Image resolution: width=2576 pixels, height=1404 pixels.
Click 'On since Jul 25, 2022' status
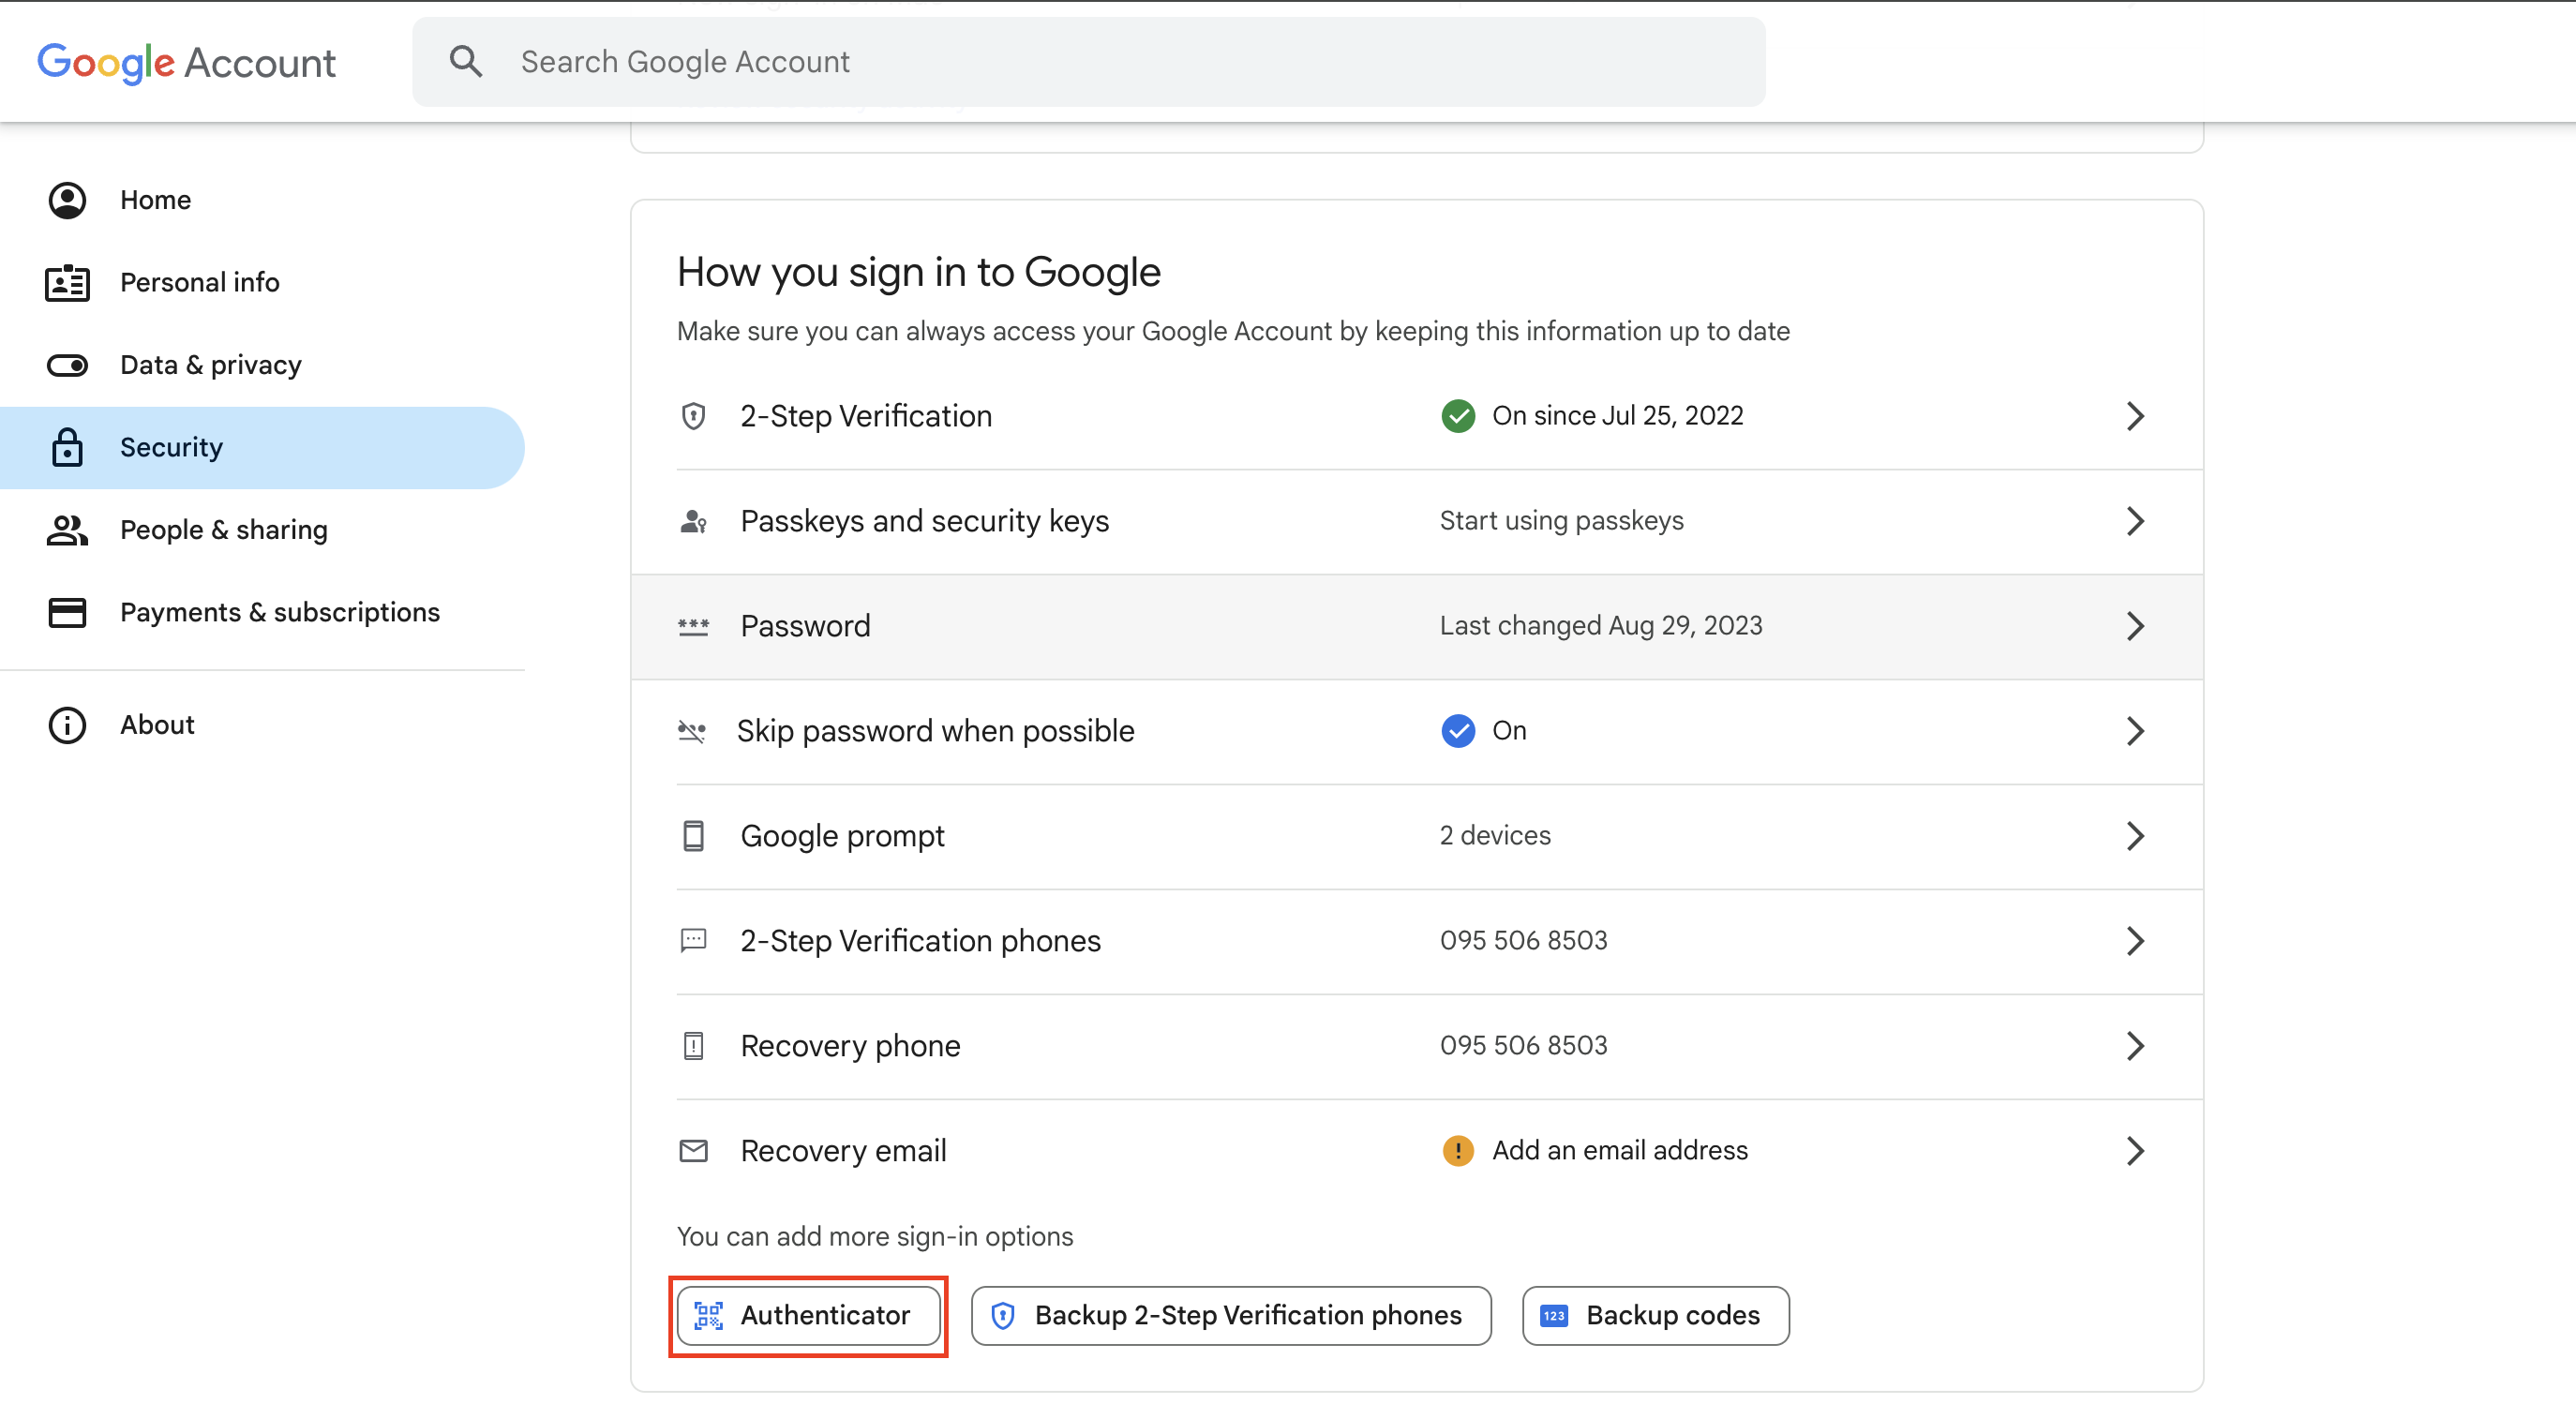[x=1617, y=416]
